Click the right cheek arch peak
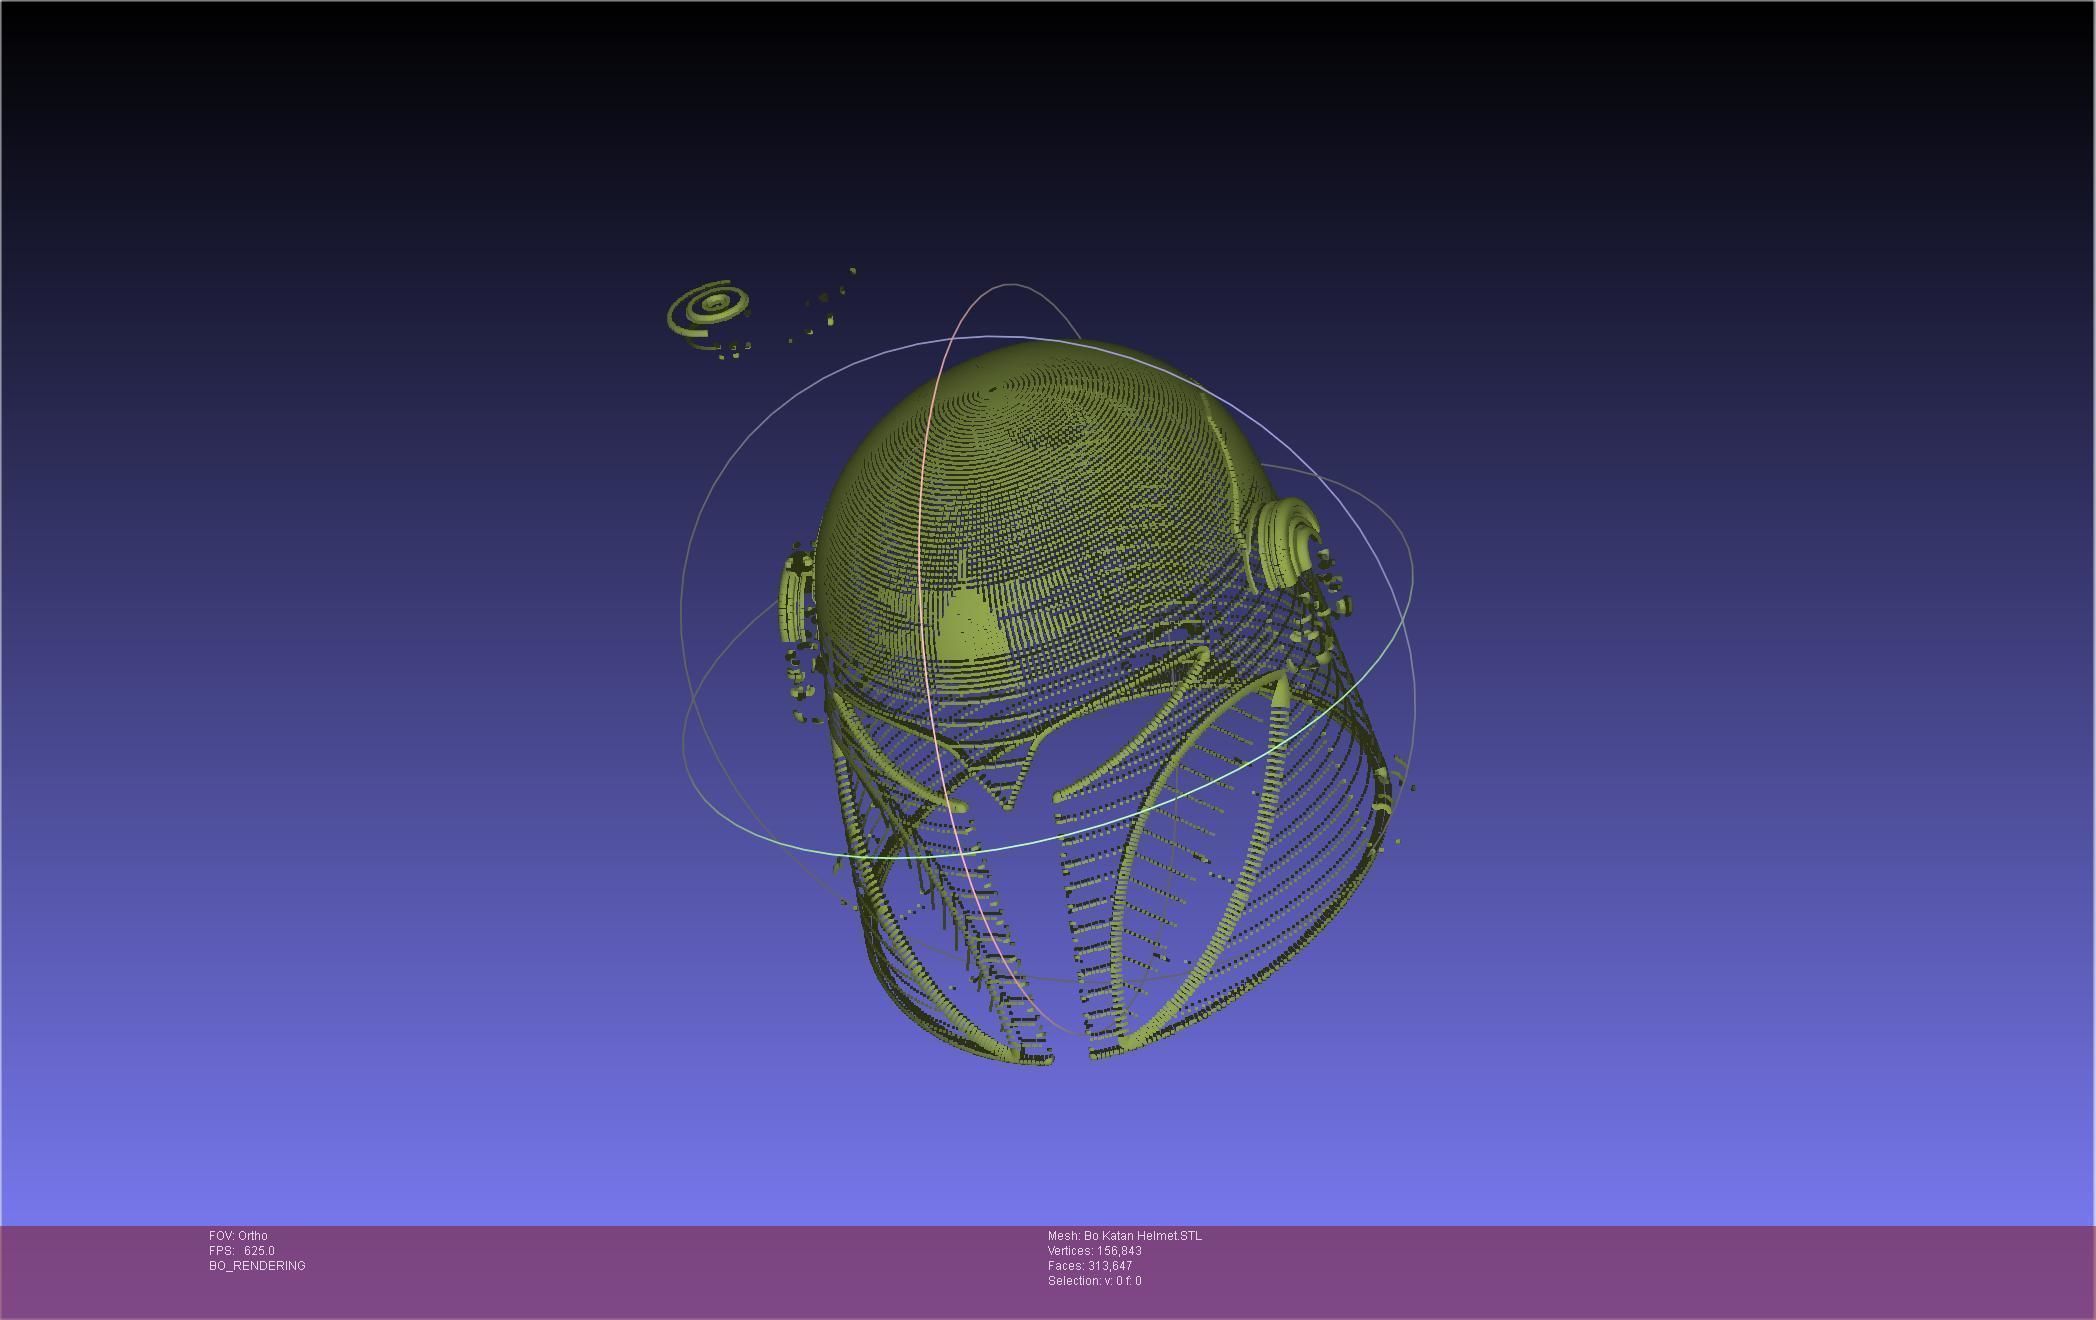 coord(1280,684)
